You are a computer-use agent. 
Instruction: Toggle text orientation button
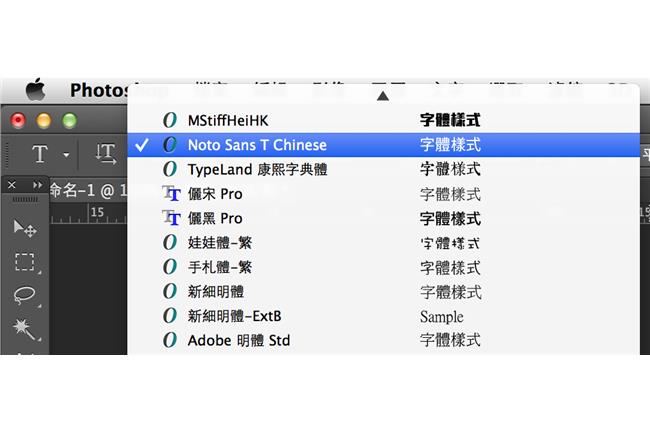(106, 154)
